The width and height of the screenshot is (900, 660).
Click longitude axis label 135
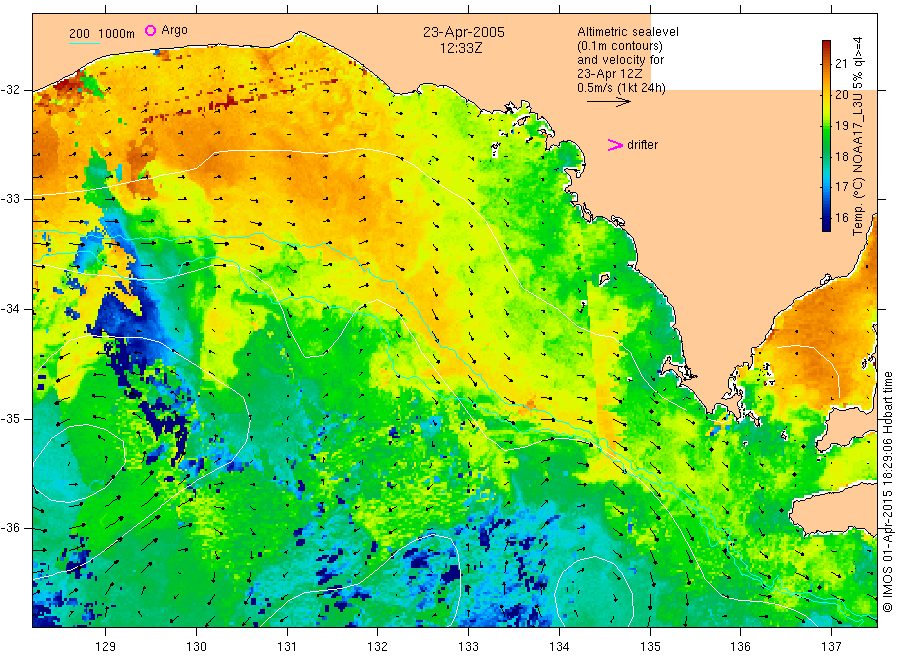[x=650, y=647]
